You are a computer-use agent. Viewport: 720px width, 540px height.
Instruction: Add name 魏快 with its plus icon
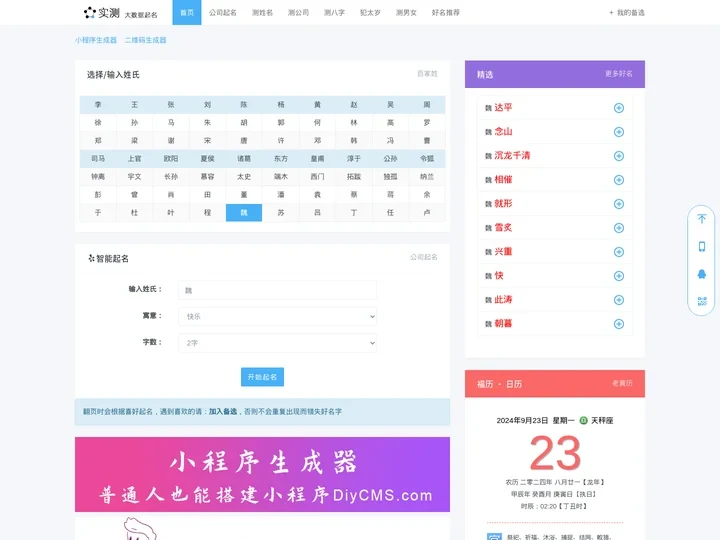(619, 276)
